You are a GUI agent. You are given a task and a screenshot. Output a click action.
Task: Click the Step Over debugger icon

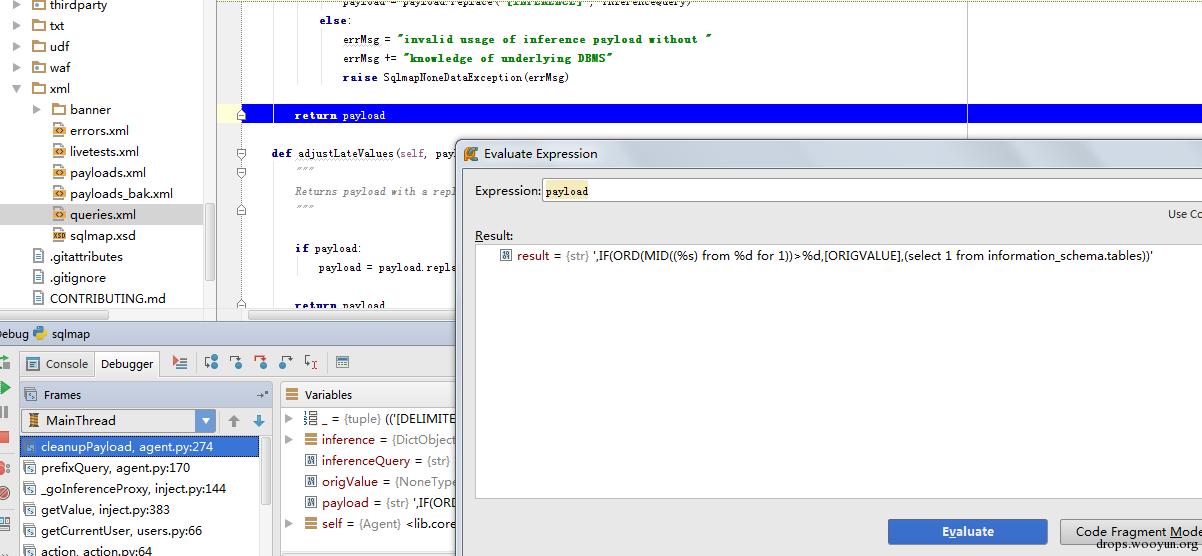(x=211, y=363)
